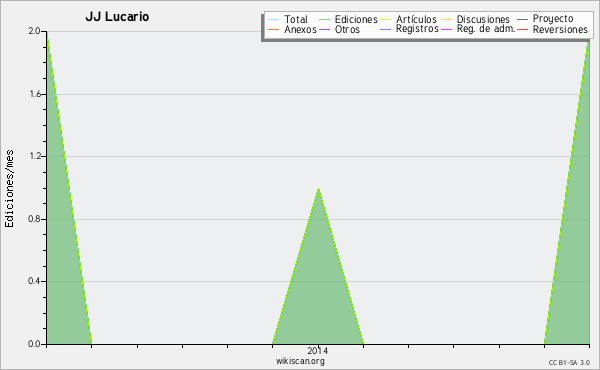
Task: Click the green Ediciones legend line
Action: coord(324,20)
